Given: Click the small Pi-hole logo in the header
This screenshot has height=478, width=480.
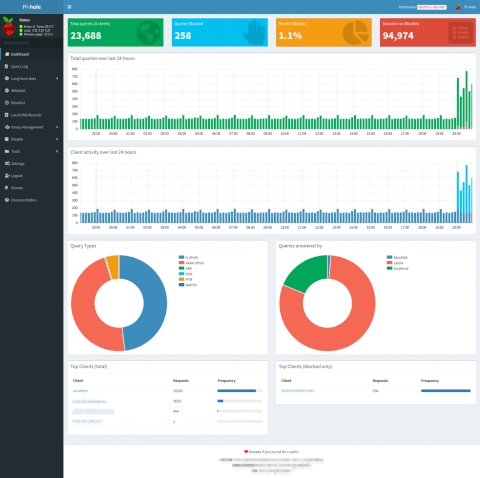Looking at the screenshot, I should click(458, 7).
